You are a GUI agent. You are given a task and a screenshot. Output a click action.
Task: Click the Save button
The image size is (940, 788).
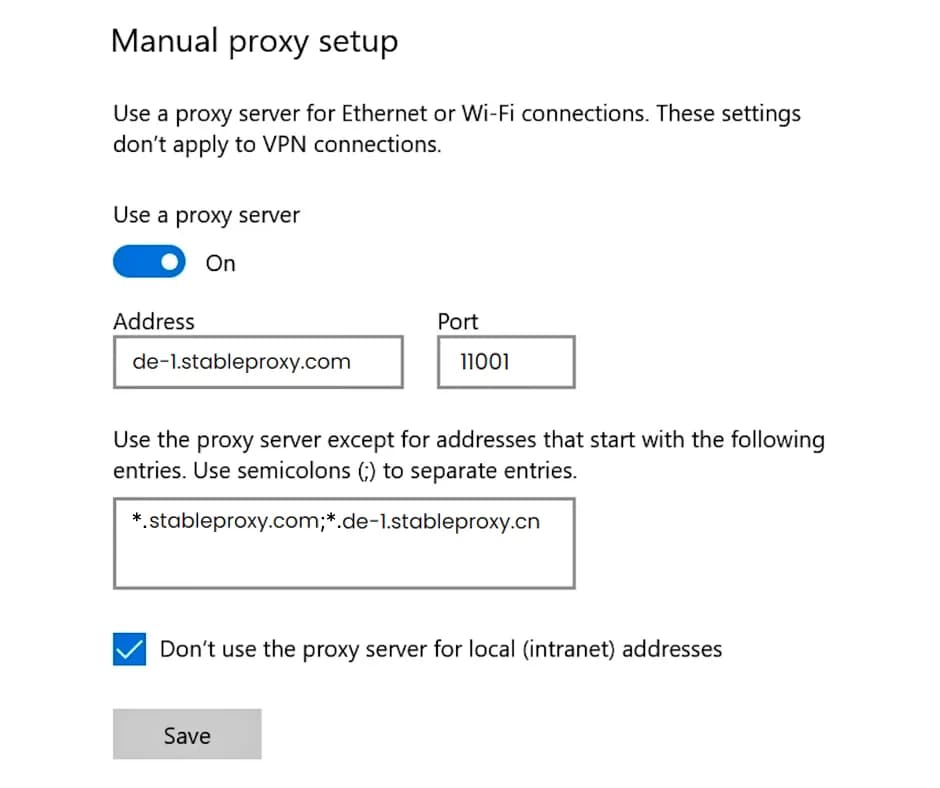(186, 734)
